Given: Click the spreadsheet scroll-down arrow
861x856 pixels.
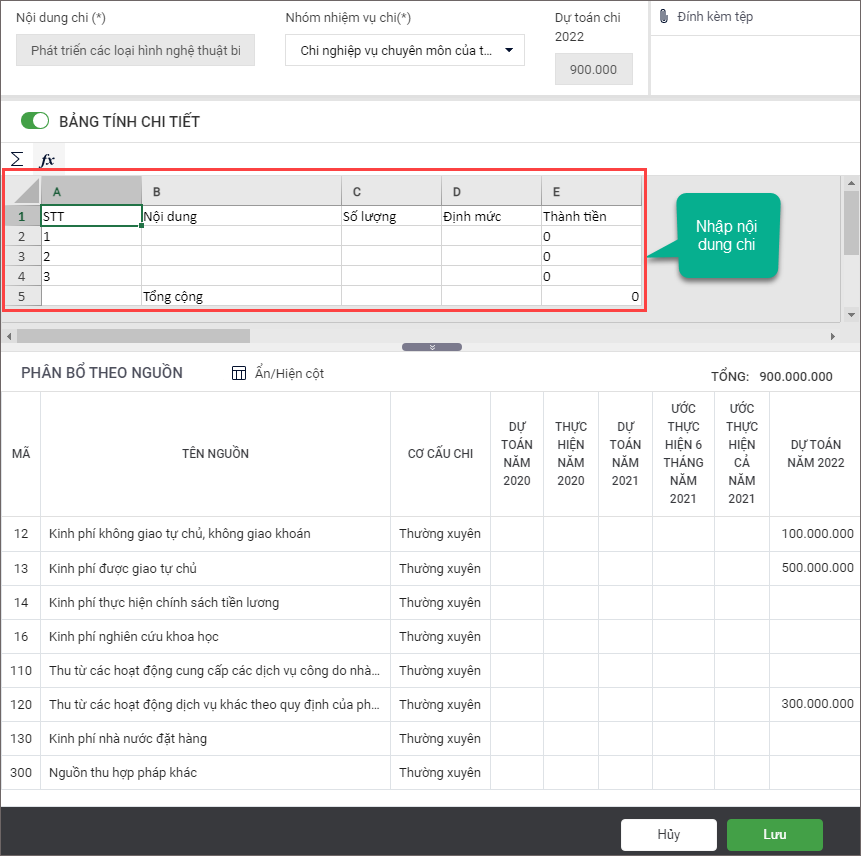Looking at the screenshot, I should (851, 314).
